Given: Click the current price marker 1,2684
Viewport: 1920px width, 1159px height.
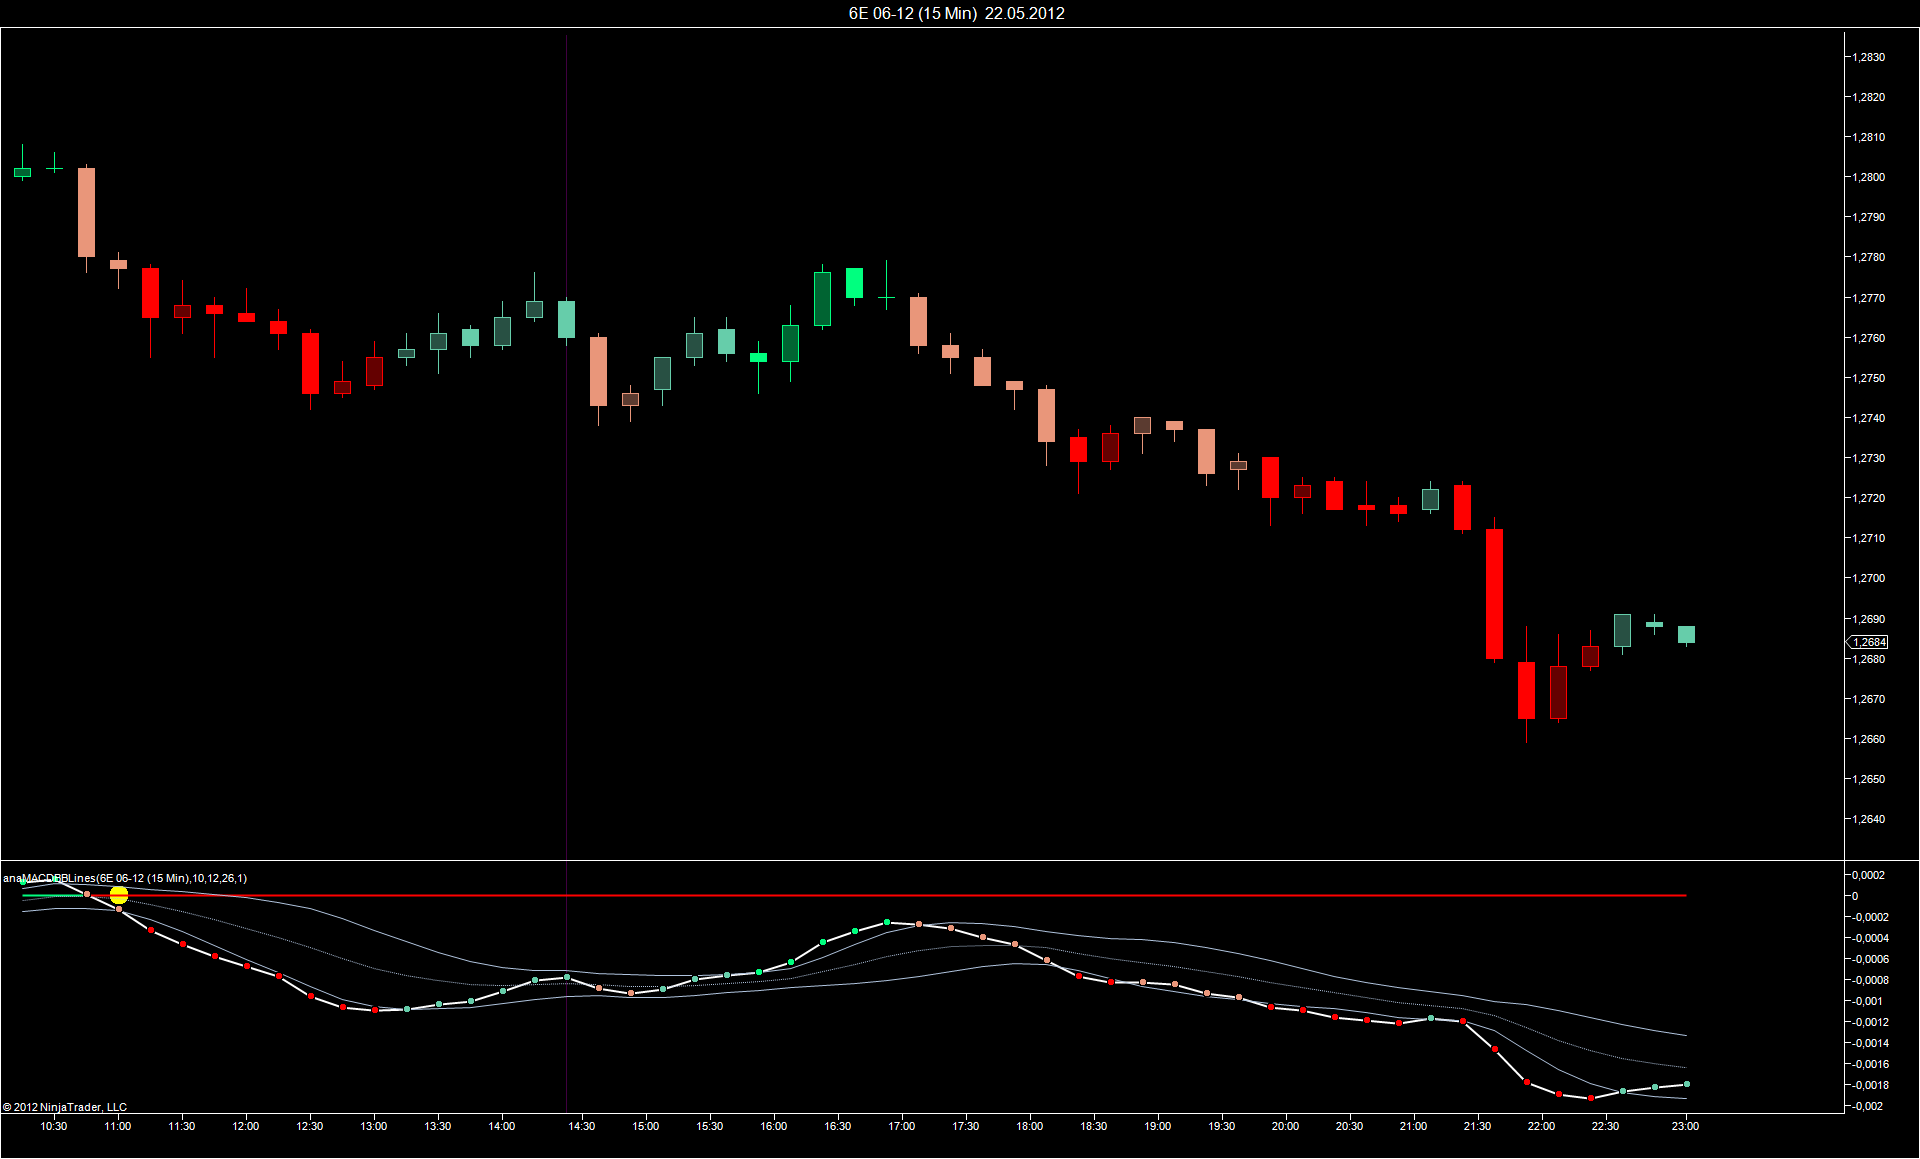Looking at the screenshot, I should click(1869, 642).
